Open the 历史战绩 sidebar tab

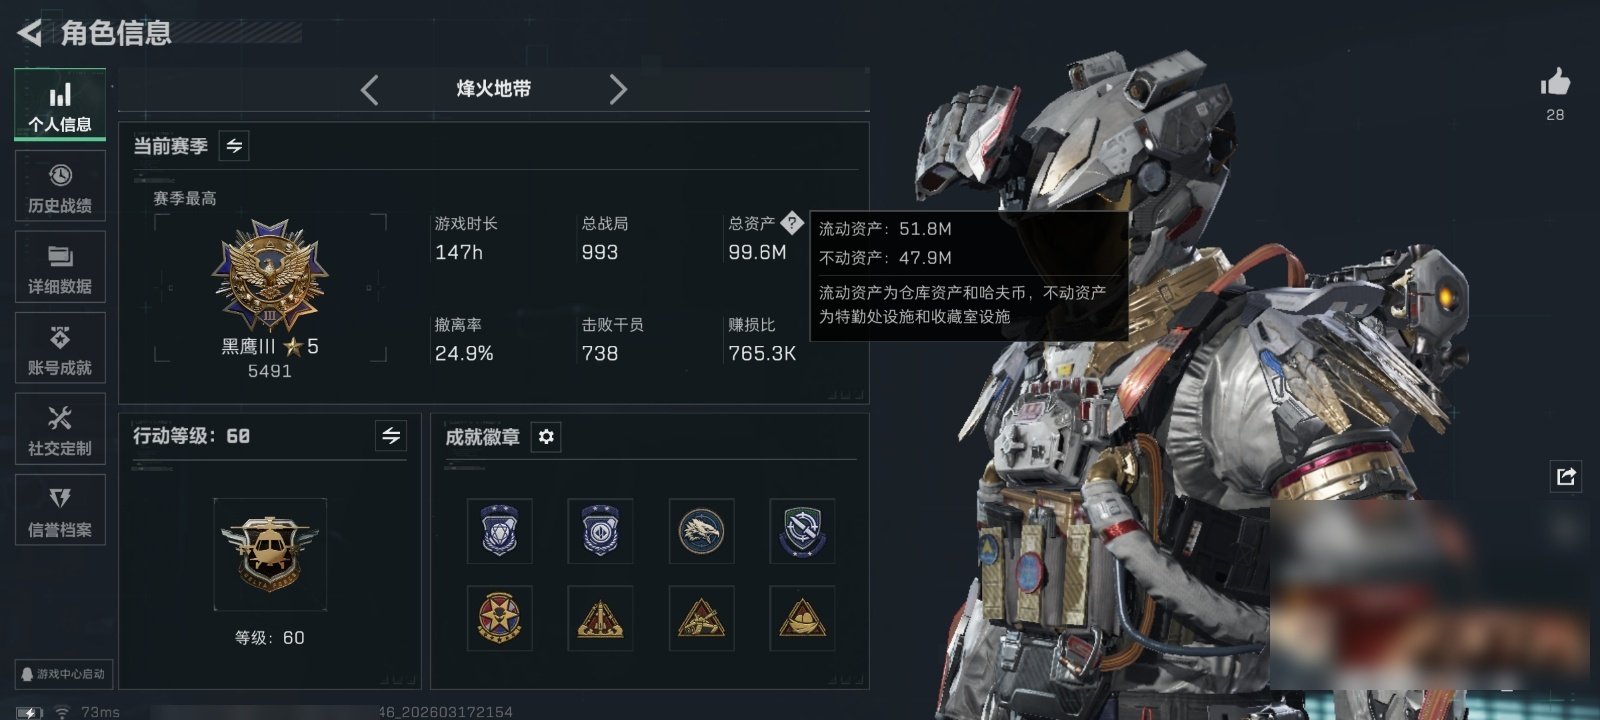point(60,186)
